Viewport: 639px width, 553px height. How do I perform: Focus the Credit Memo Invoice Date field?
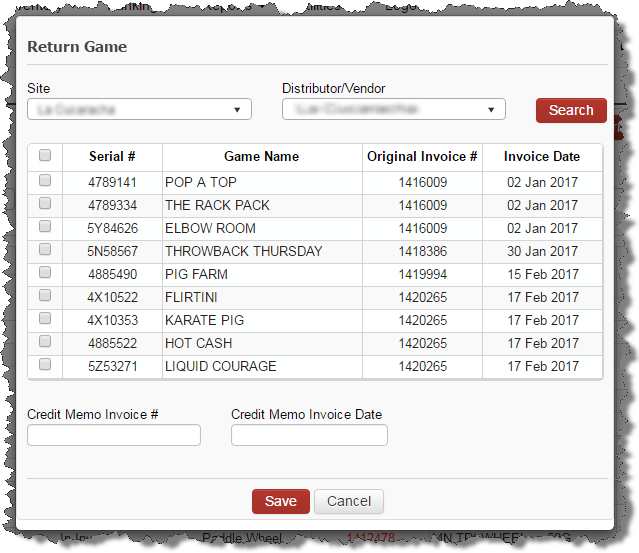[x=309, y=435]
